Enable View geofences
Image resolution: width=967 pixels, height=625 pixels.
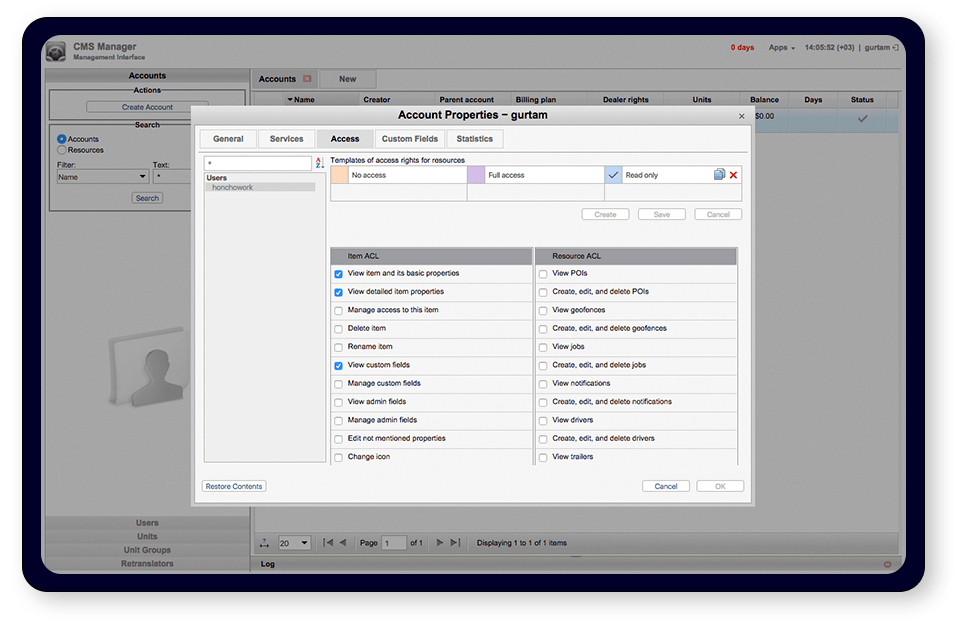click(x=543, y=310)
